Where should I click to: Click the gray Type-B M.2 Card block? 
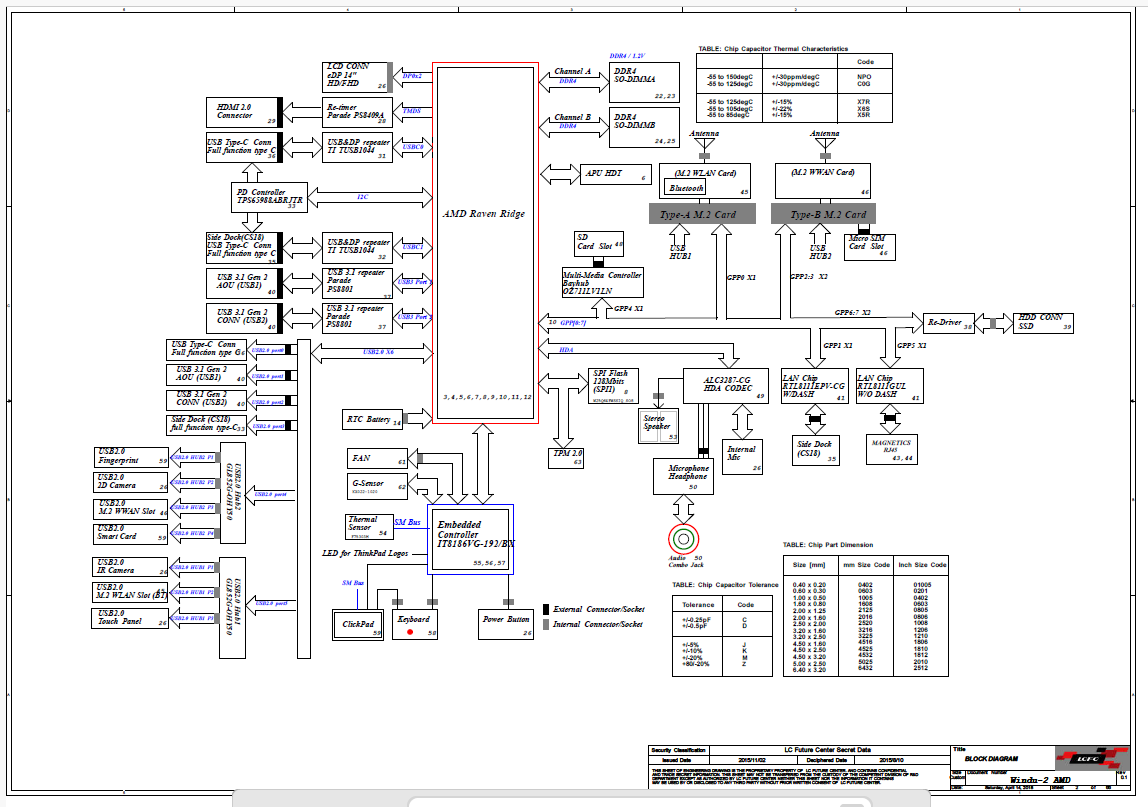click(x=823, y=215)
